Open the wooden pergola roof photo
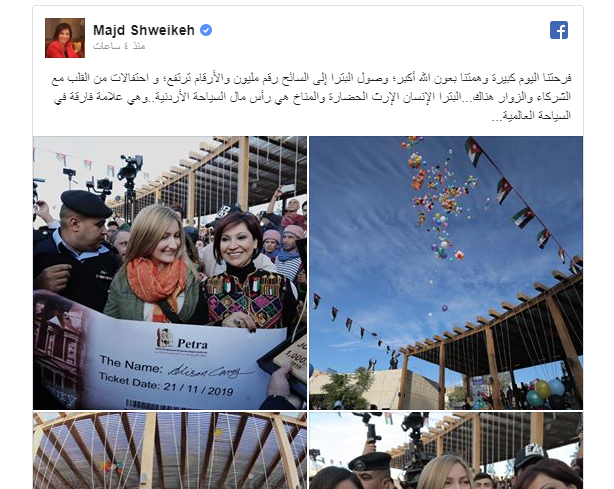 [x=170, y=450]
